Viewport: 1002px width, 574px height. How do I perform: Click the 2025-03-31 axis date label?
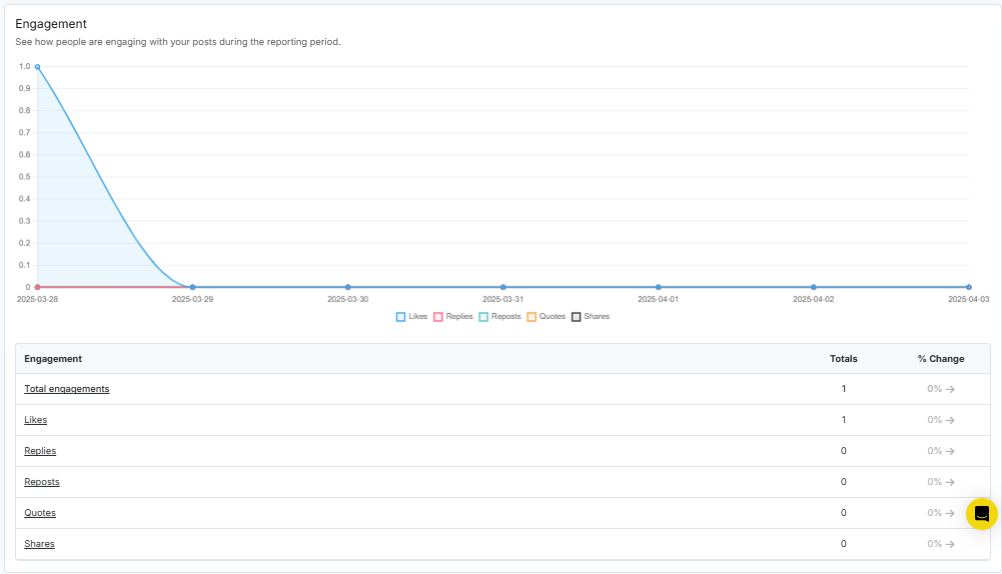pos(503,299)
